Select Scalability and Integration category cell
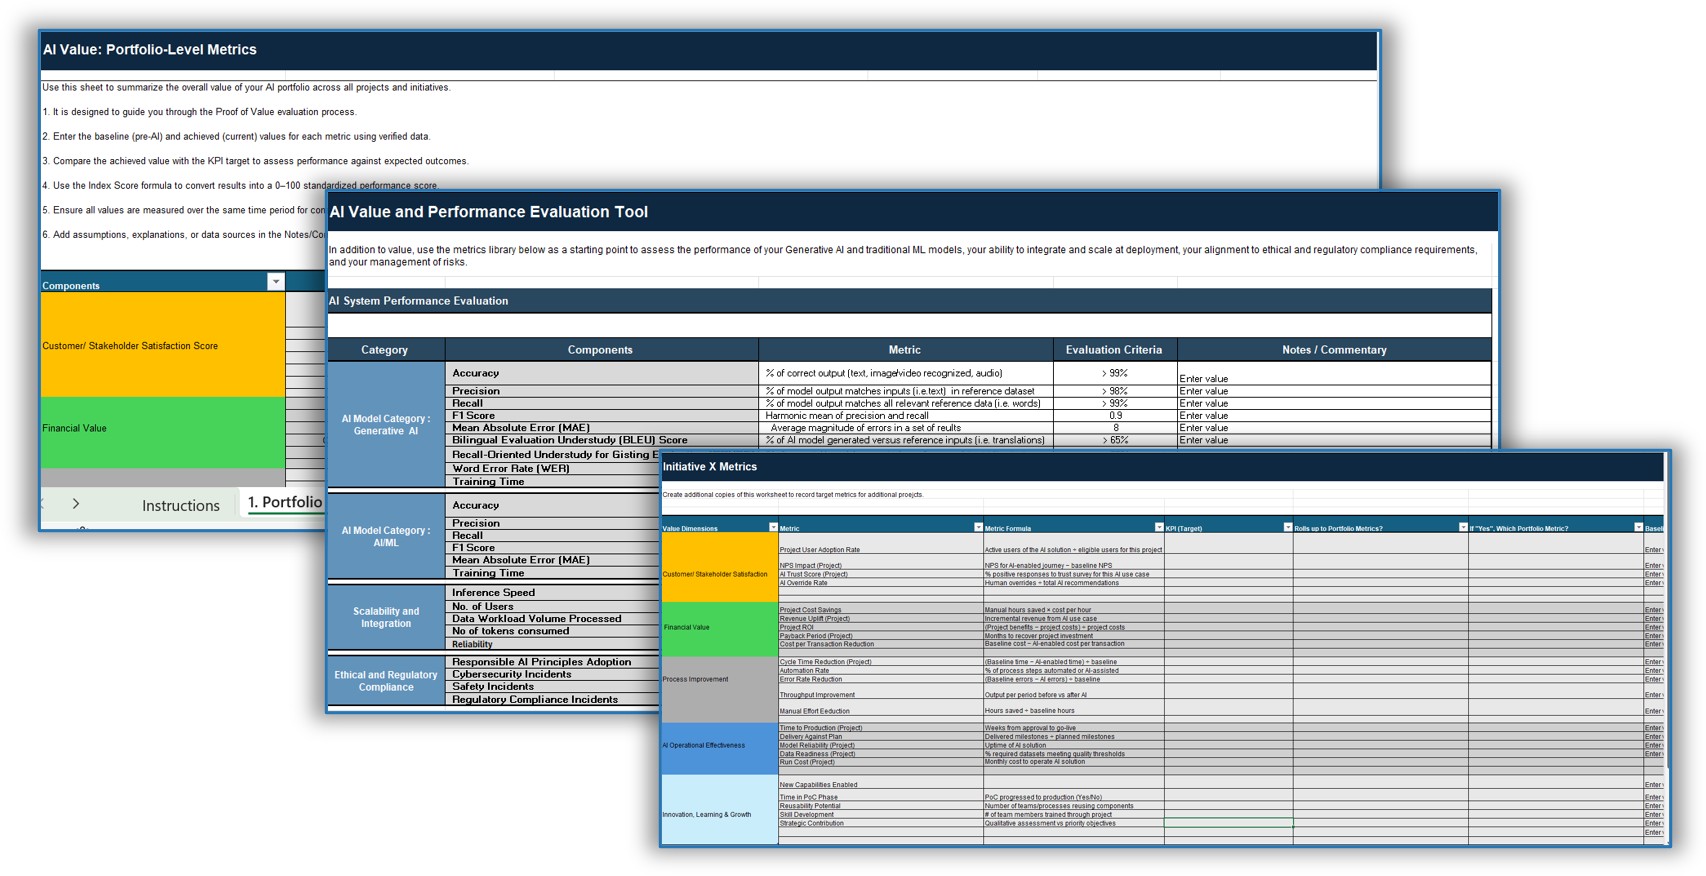The height and width of the screenshot is (876, 1706). 386,618
